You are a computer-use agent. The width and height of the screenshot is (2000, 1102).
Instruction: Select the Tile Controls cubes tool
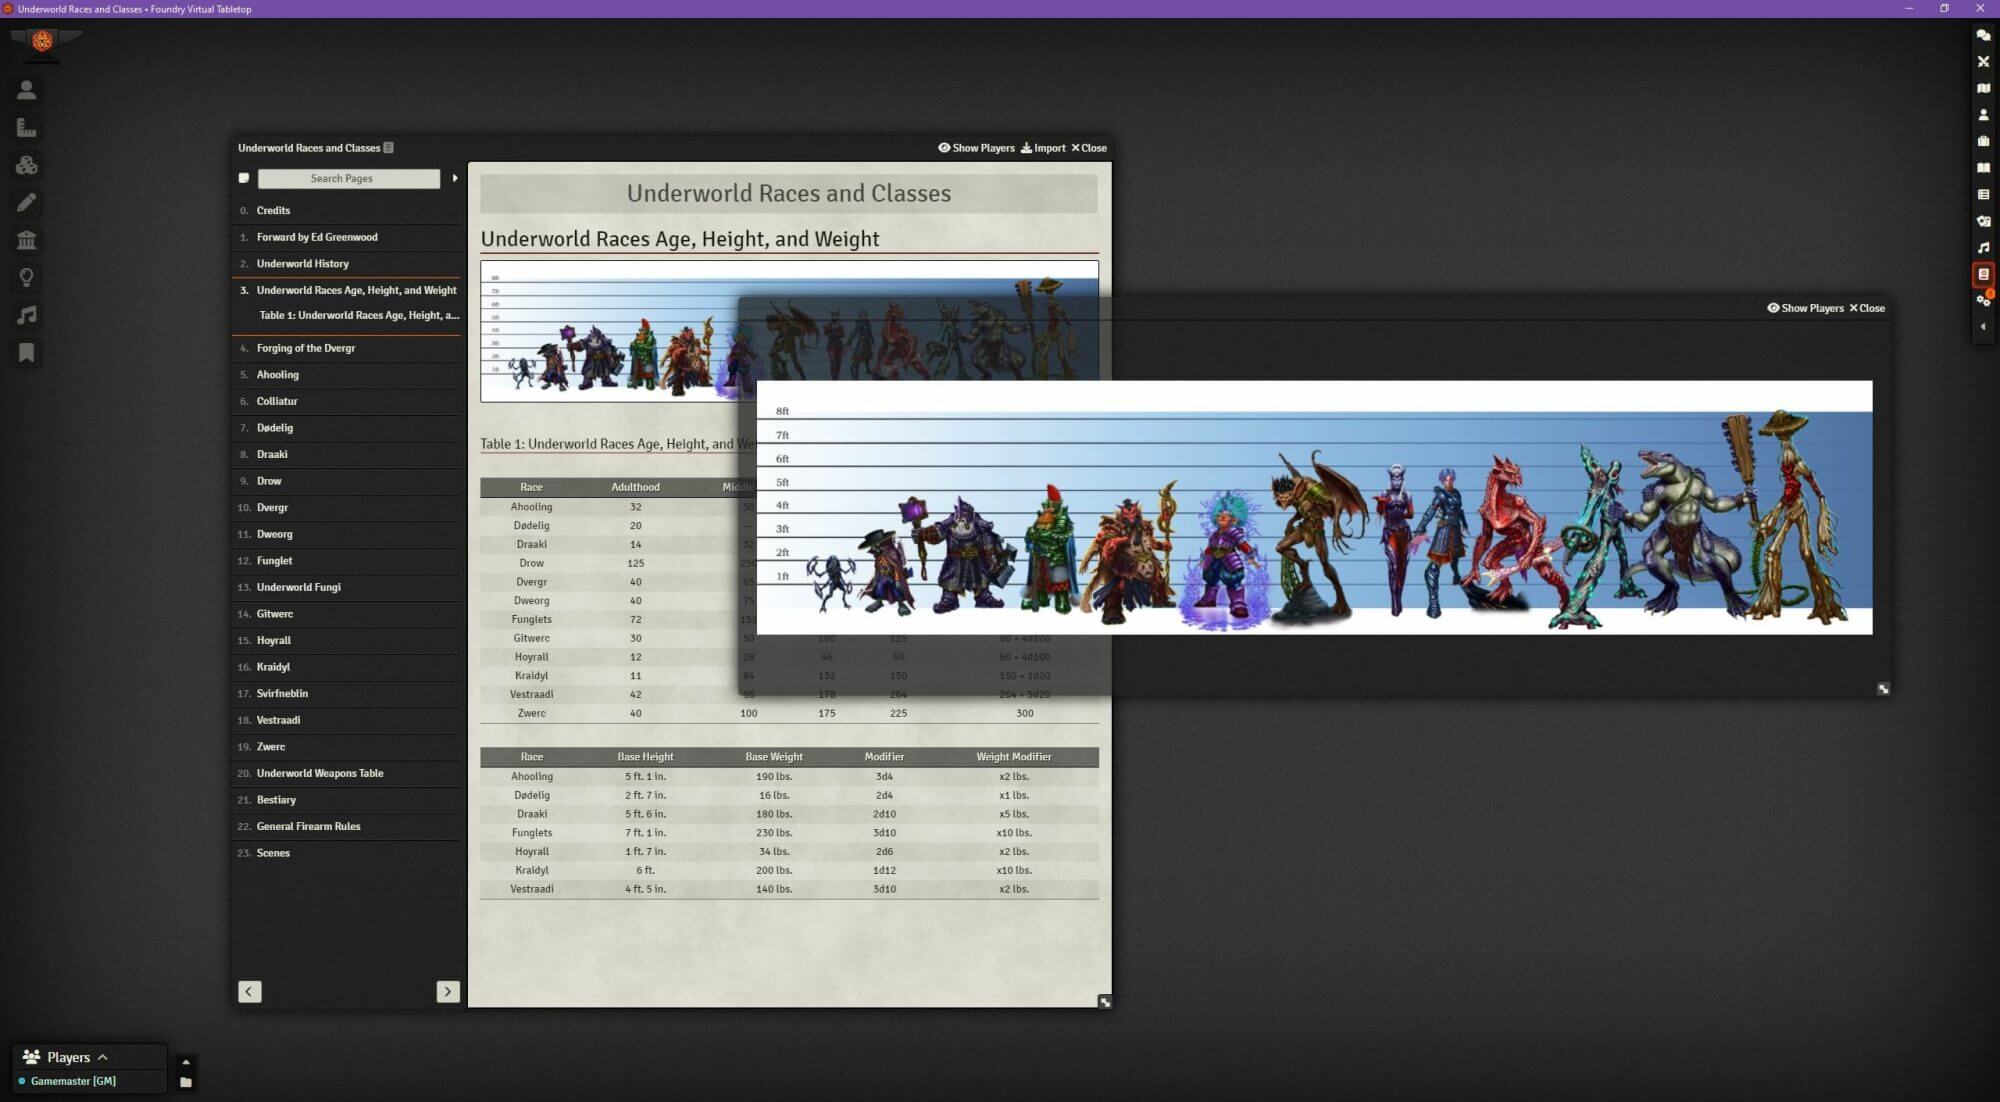27,165
